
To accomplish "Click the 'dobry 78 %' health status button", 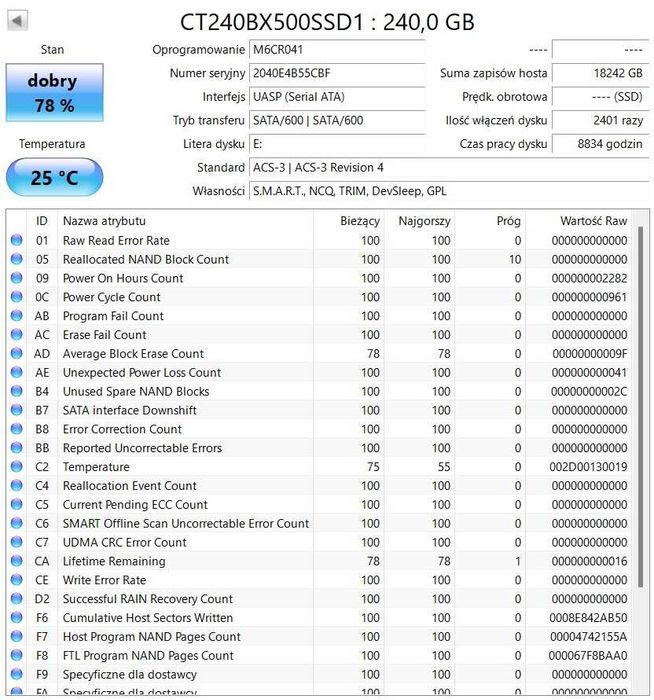I will pos(54,92).
